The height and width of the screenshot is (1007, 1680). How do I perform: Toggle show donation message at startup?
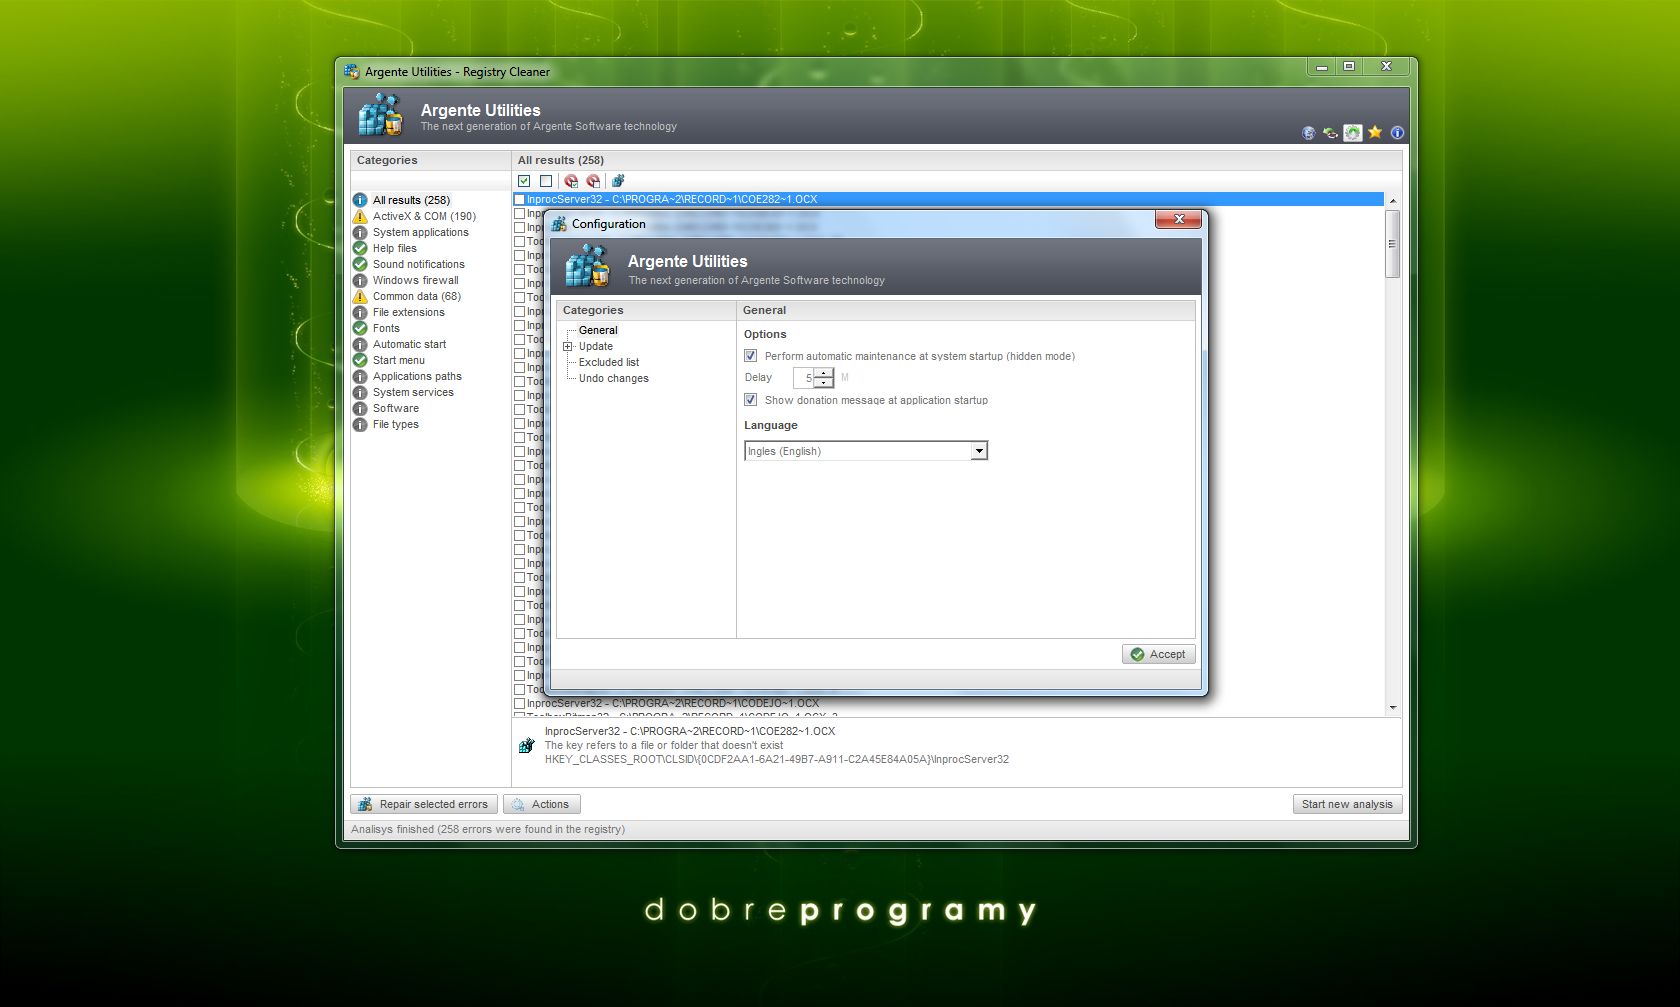(750, 400)
